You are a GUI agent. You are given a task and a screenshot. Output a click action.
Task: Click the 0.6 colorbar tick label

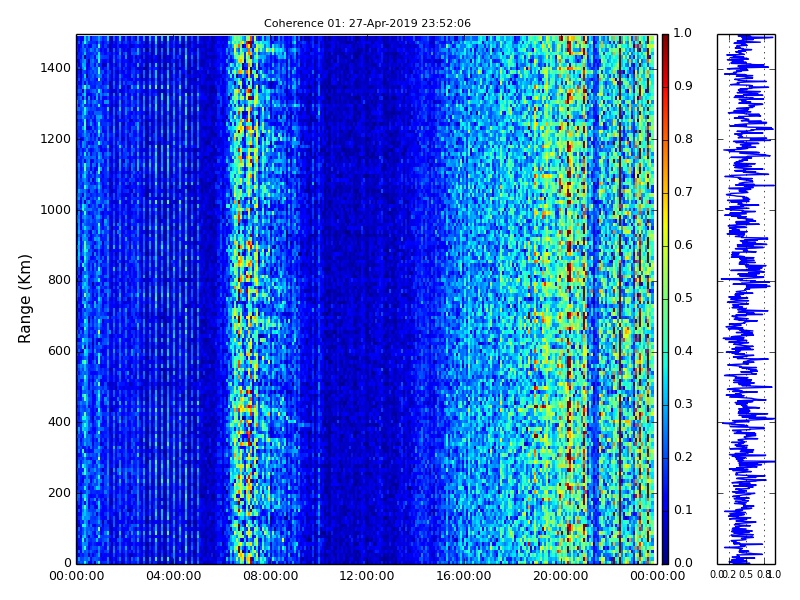point(683,245)
